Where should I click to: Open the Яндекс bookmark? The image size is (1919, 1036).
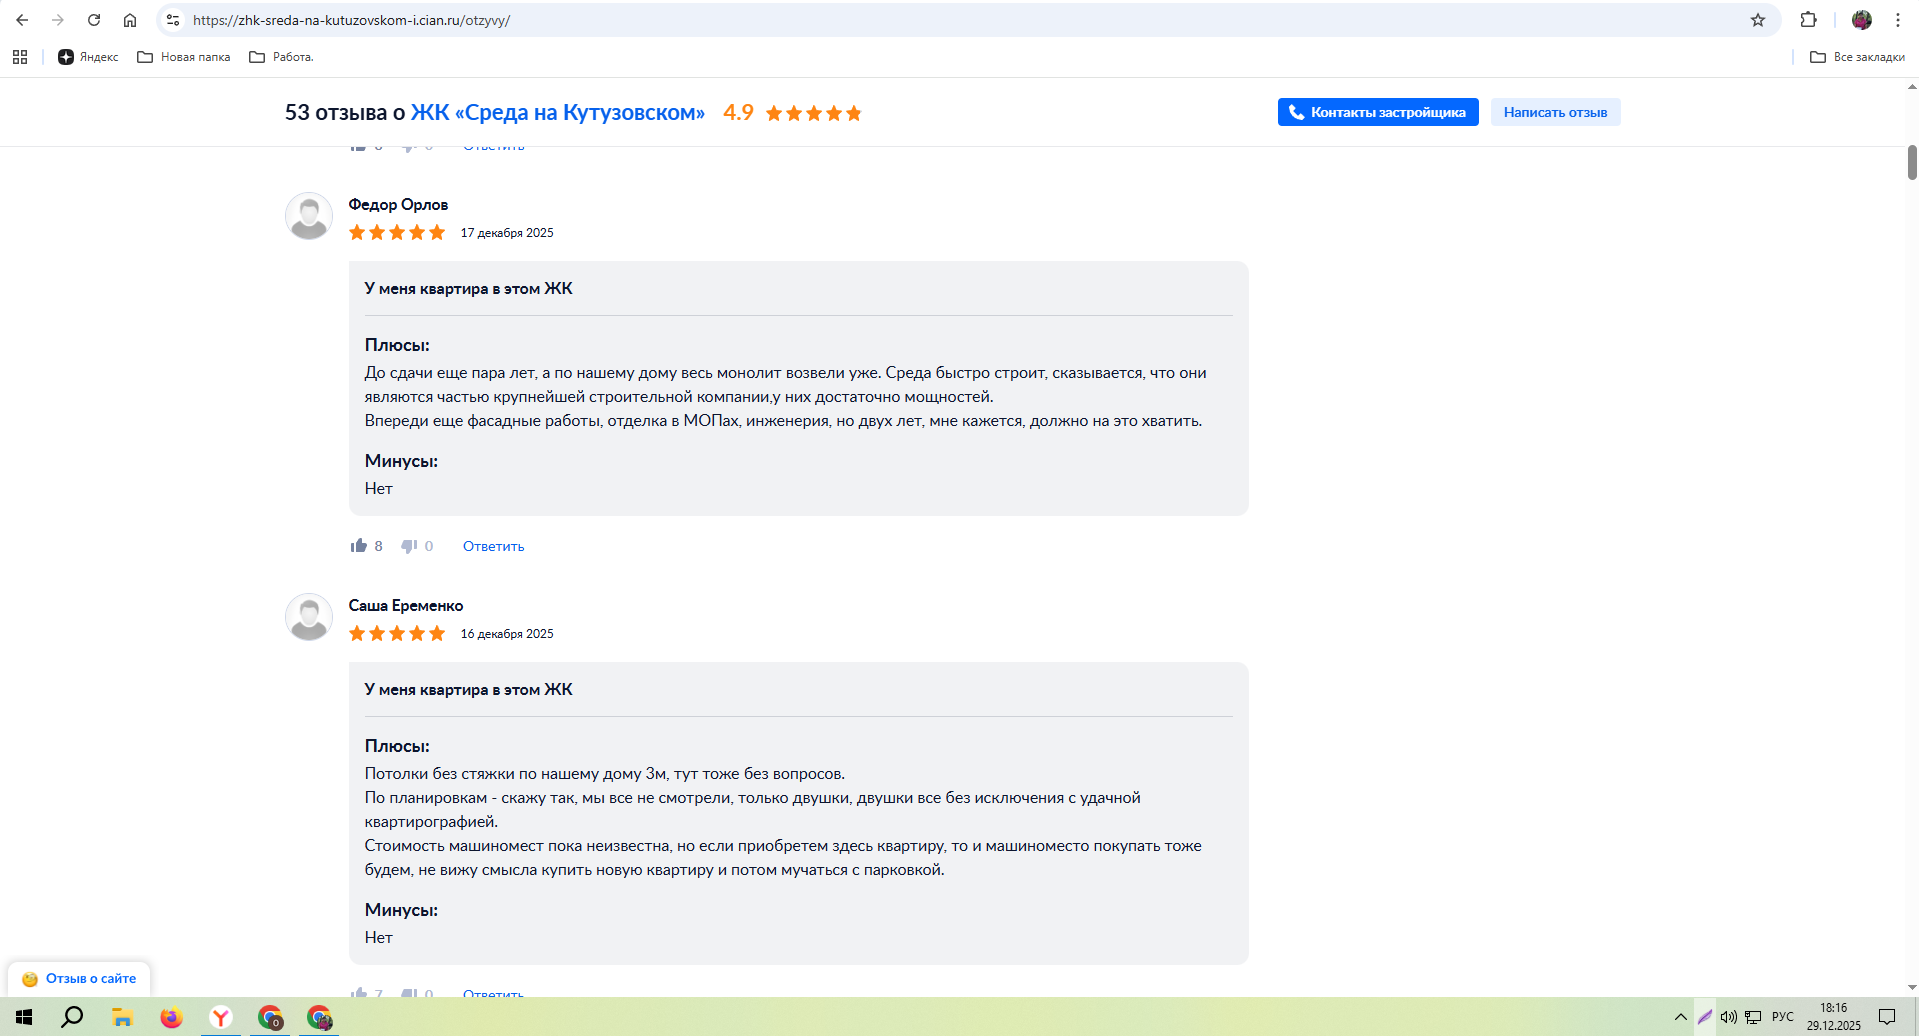pyautogui.click(x=88, y=57)
